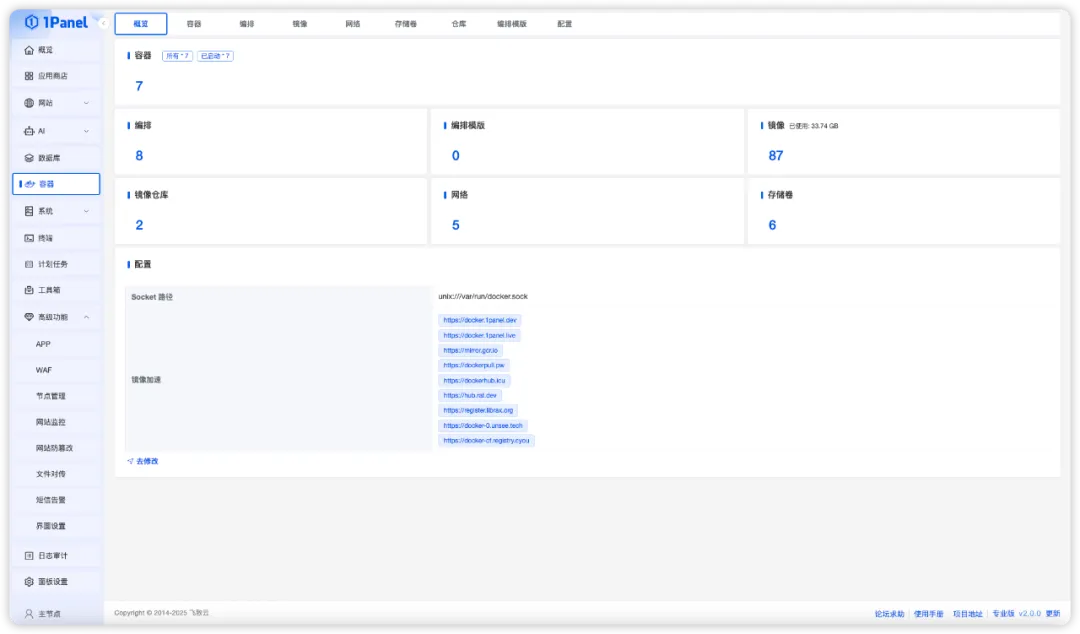Click the arrow icon beside 去修改
The width and height of the screenshot is (1080, 634).
point(130,461)
